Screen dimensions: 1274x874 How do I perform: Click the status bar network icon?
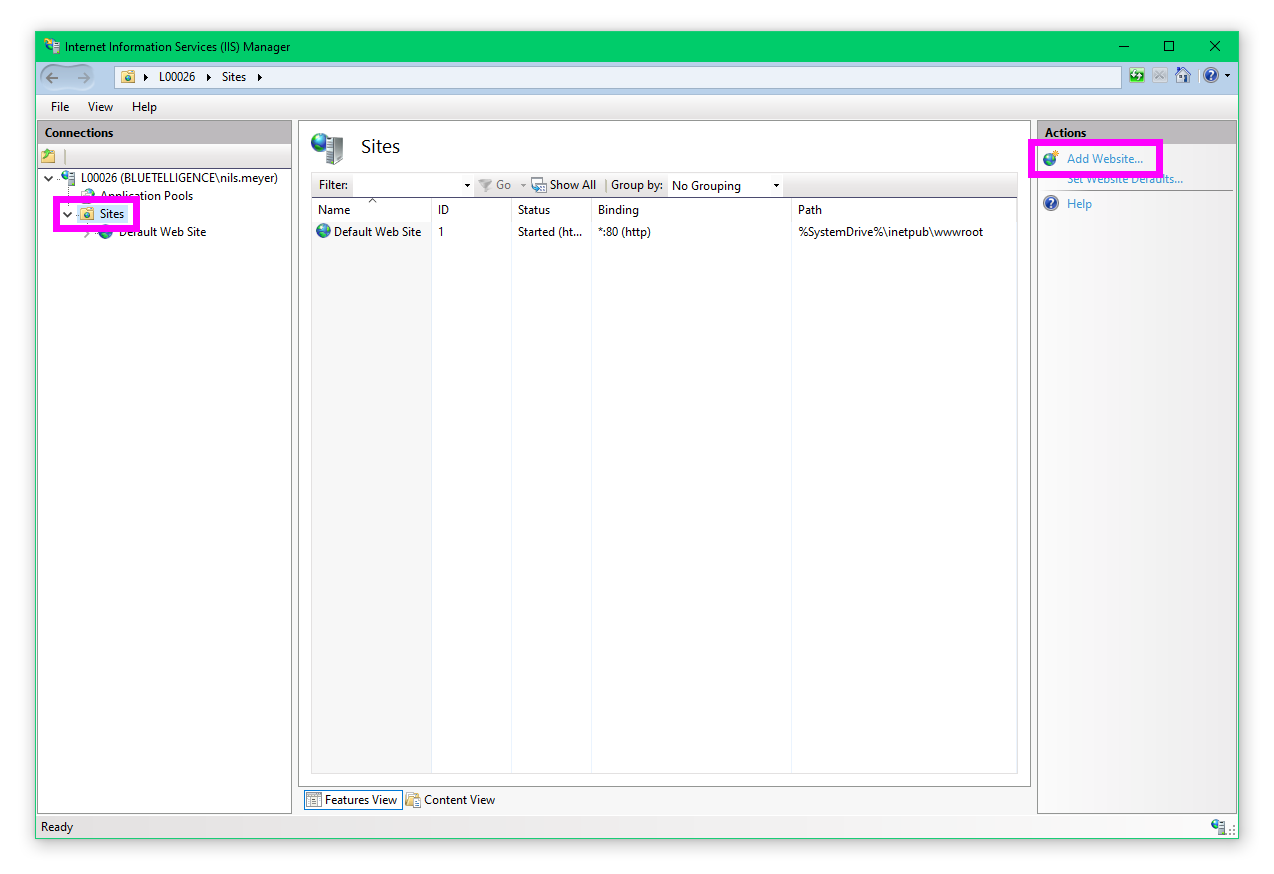pos(1218,827)
